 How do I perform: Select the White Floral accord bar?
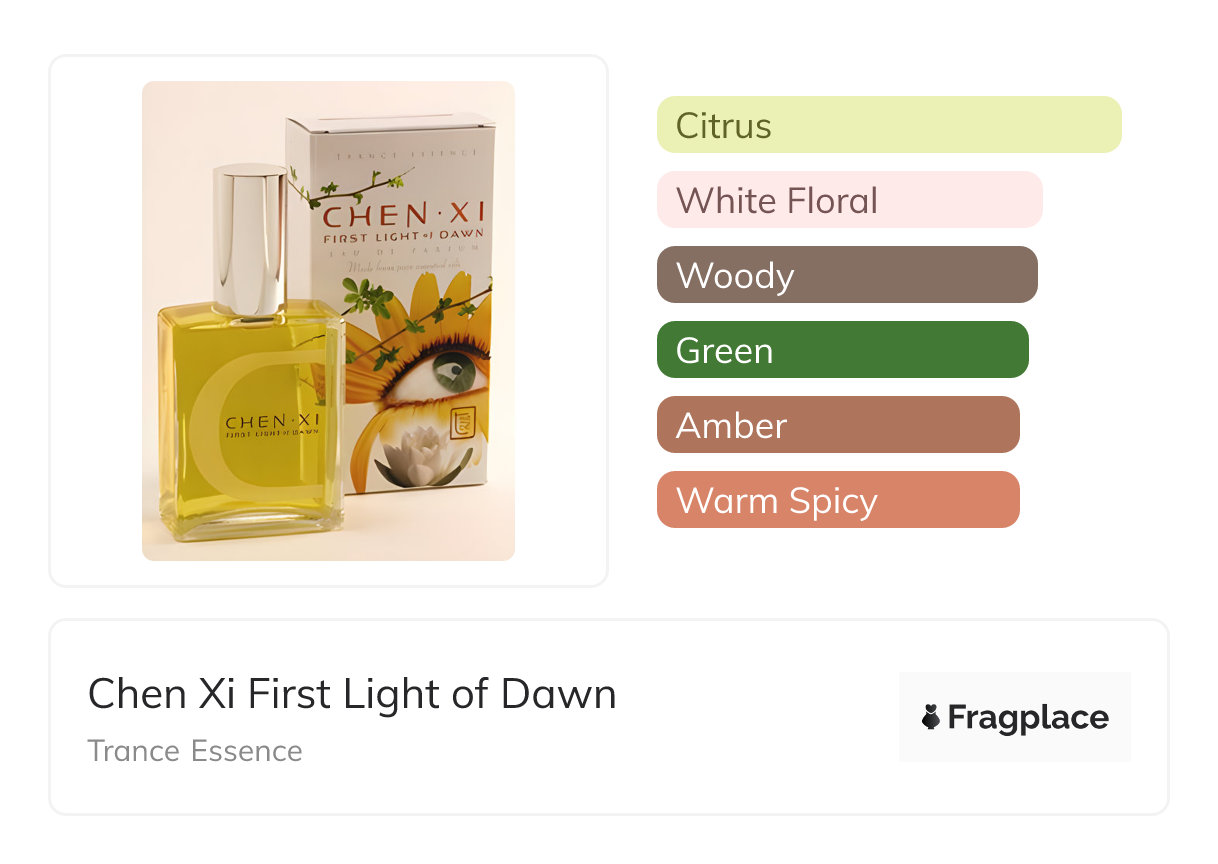pyautogui.click(x=849, y=200)
